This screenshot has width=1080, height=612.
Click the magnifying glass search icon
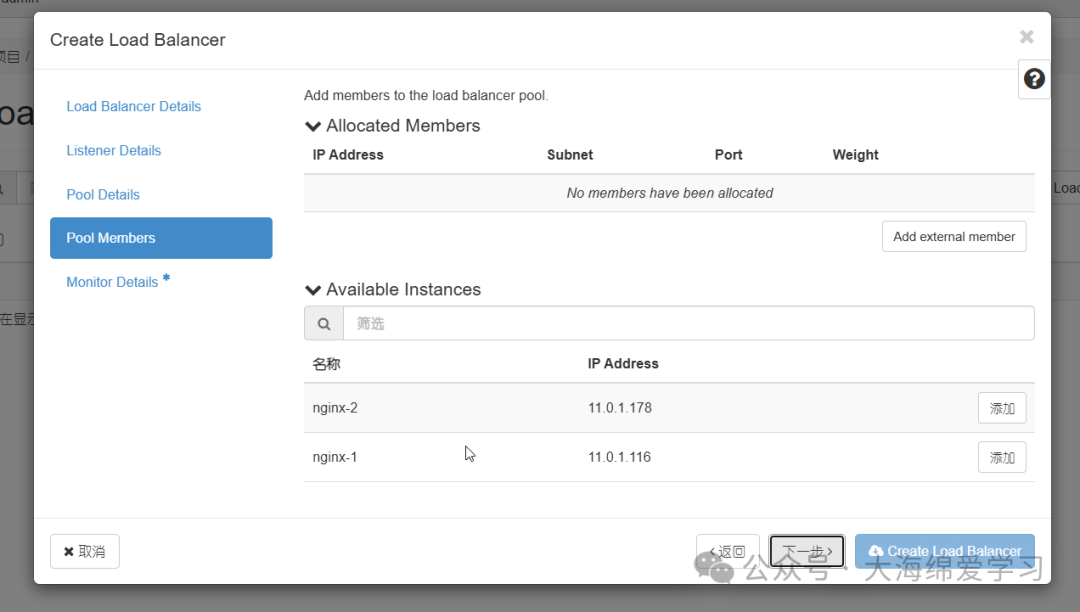(323, 322)
